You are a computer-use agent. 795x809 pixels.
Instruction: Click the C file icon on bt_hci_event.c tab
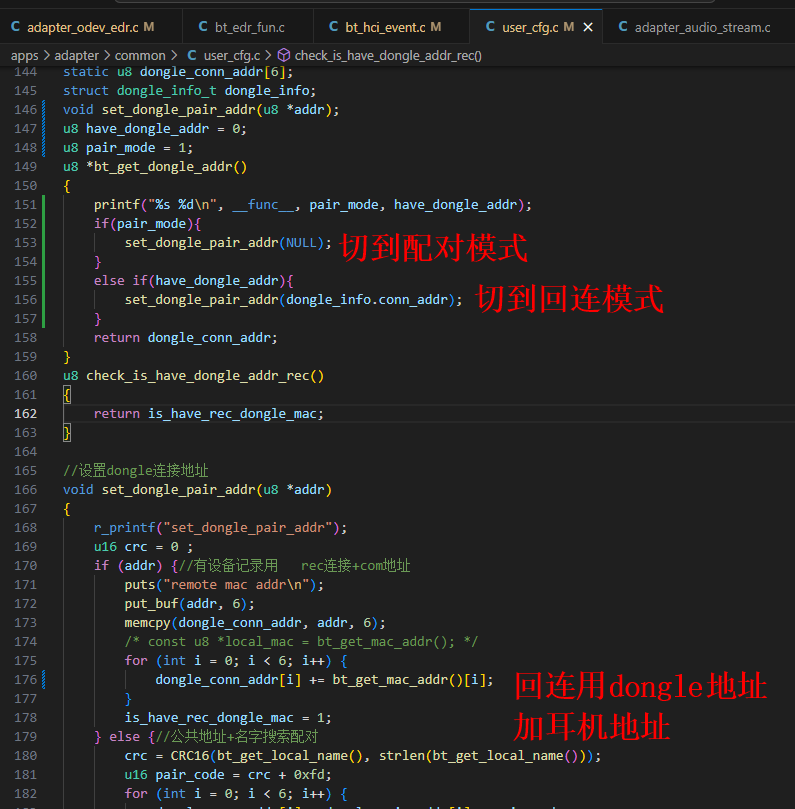click(x=334, y=27)
